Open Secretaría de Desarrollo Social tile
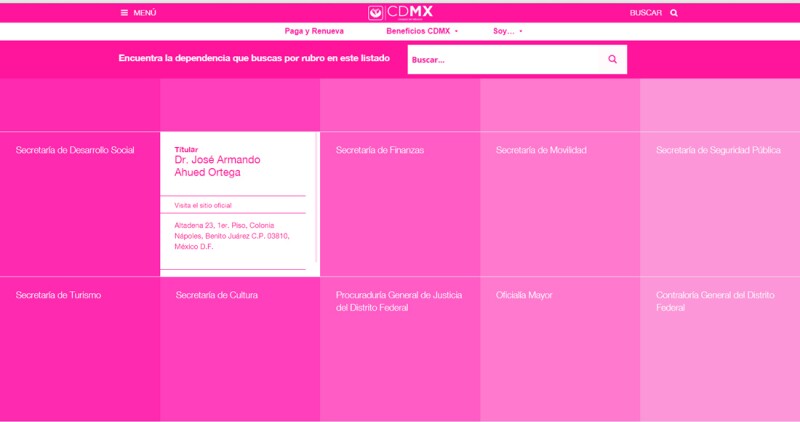The image size is (800, 422). (80, 204)
